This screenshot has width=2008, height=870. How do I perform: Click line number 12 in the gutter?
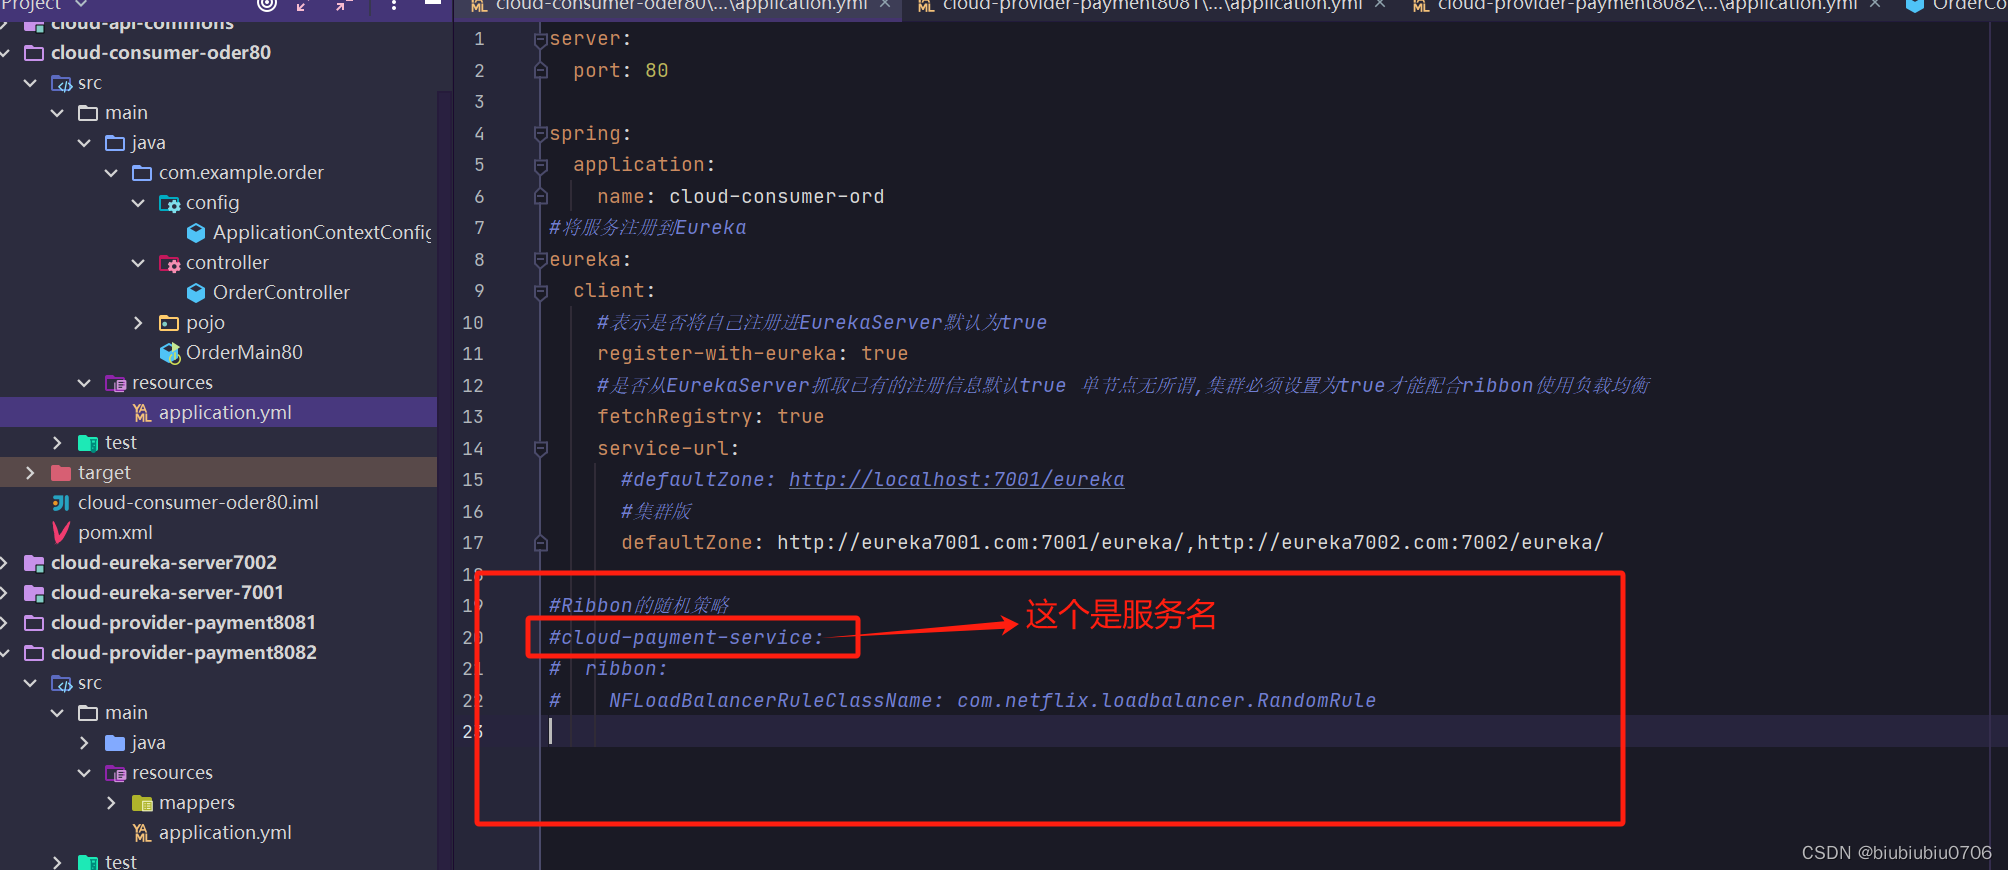pyautogui.click(x=473, y=386)
